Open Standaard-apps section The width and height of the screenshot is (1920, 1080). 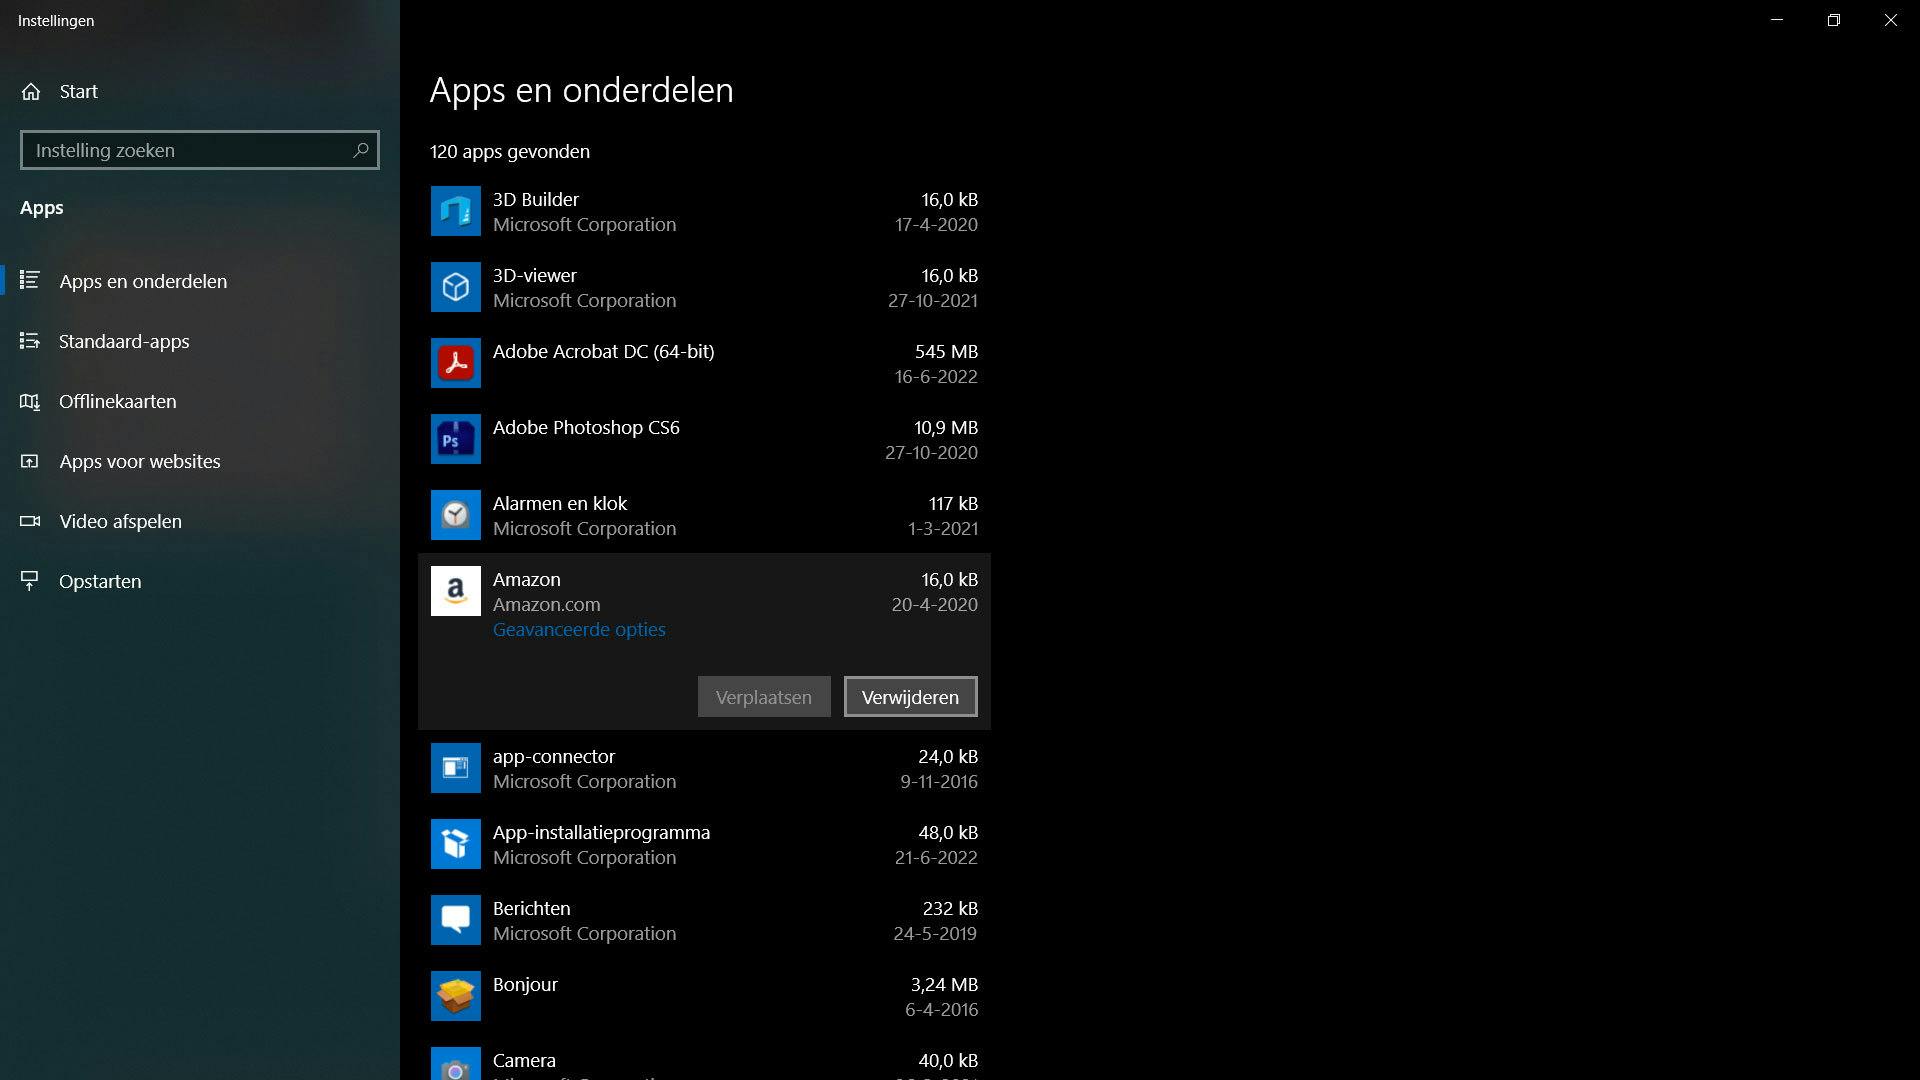point(124,341)
